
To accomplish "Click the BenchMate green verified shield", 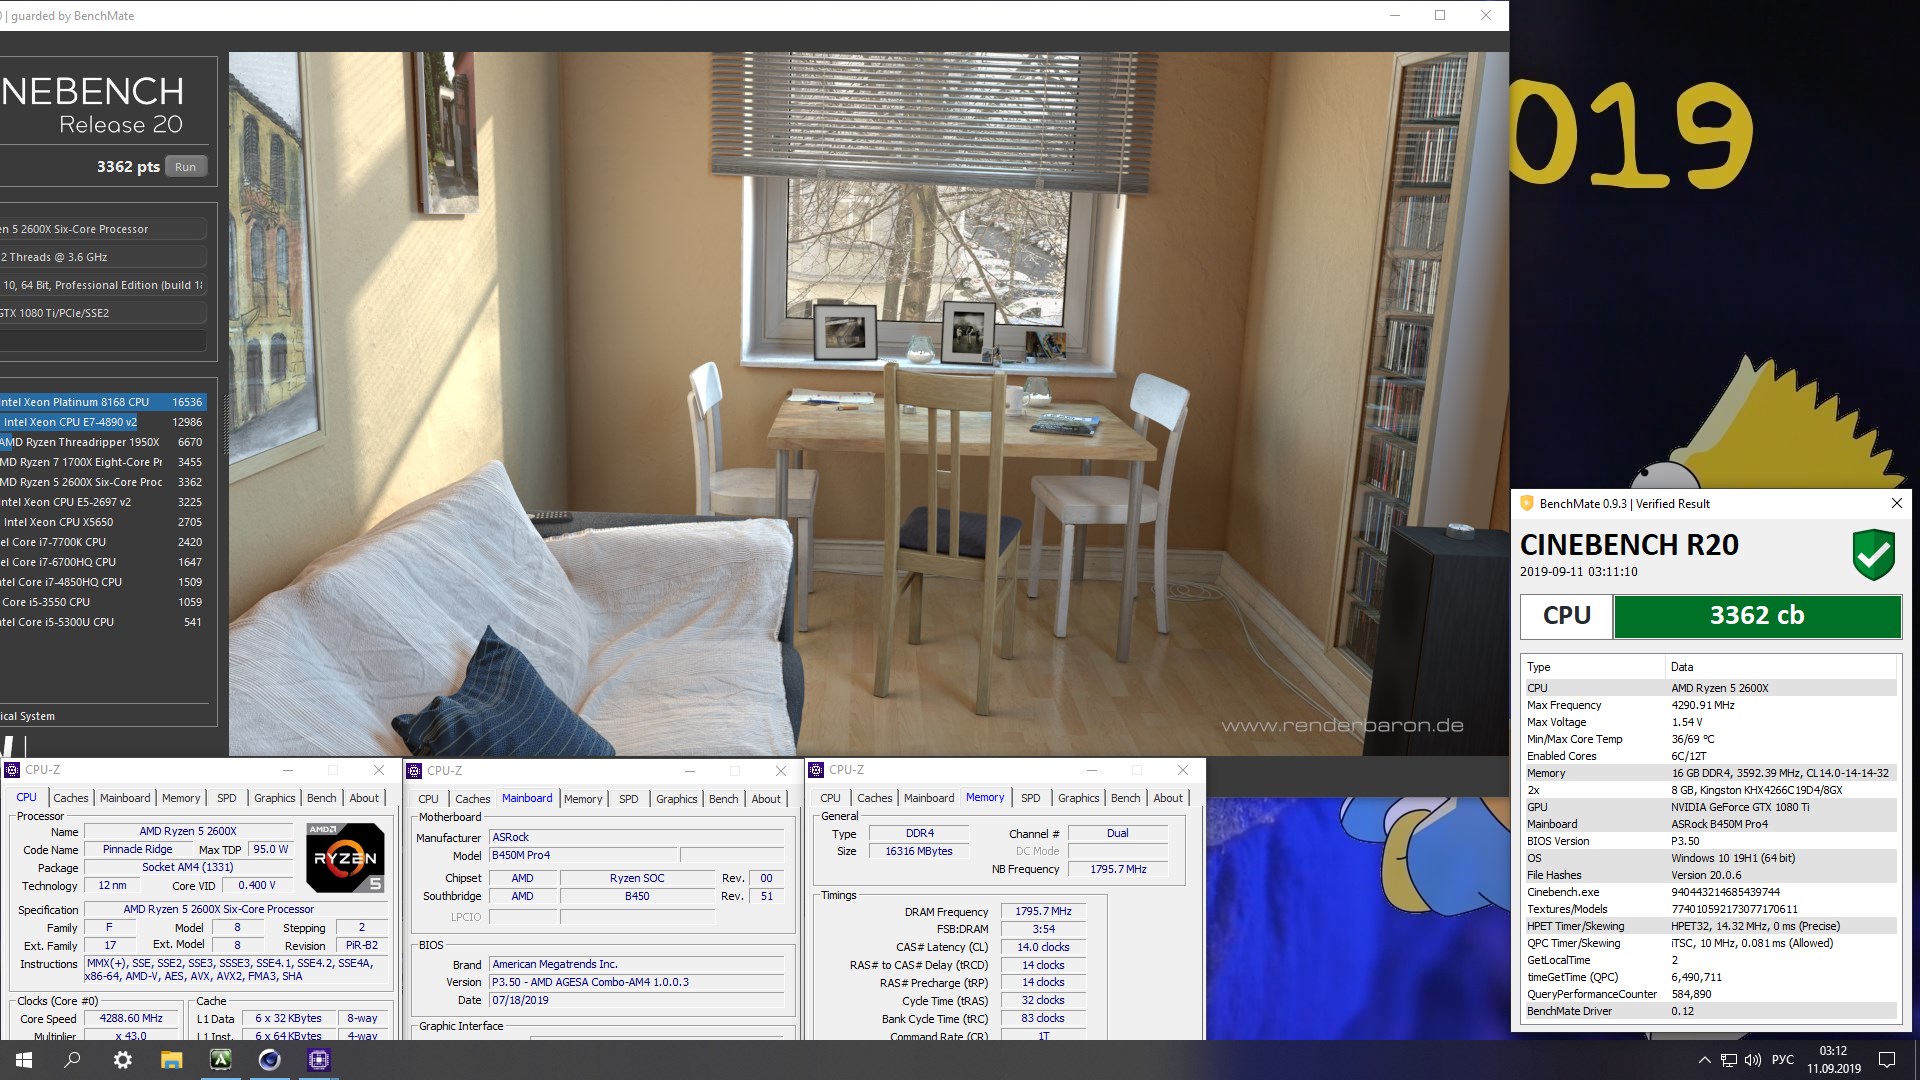I will [x=1873, y=555].
